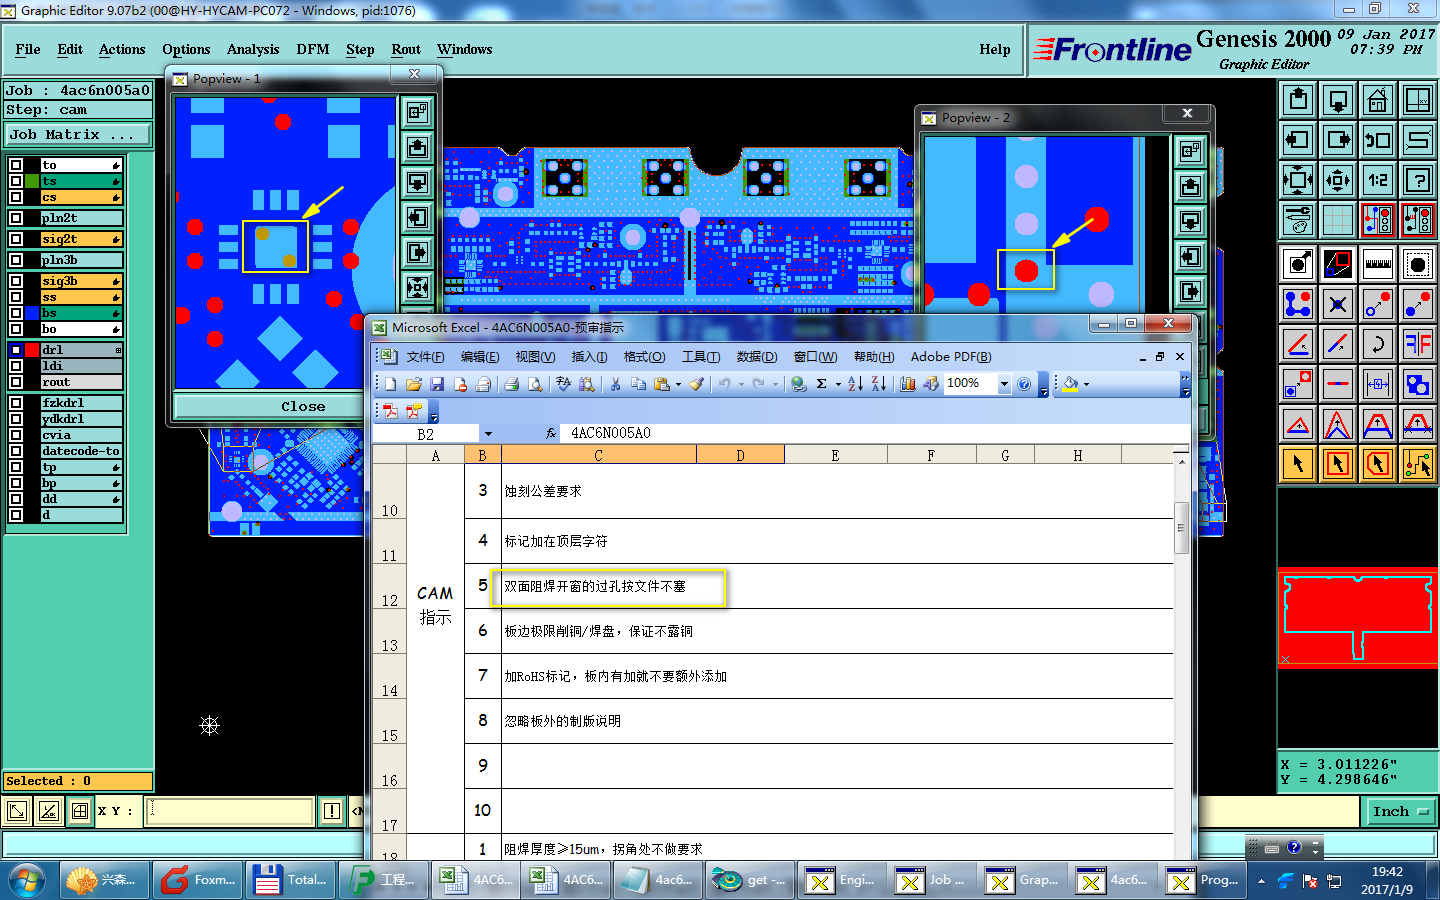Click the Help menu in Genesis
This screenshot has width=1440, height=900.
pos(994,49)
